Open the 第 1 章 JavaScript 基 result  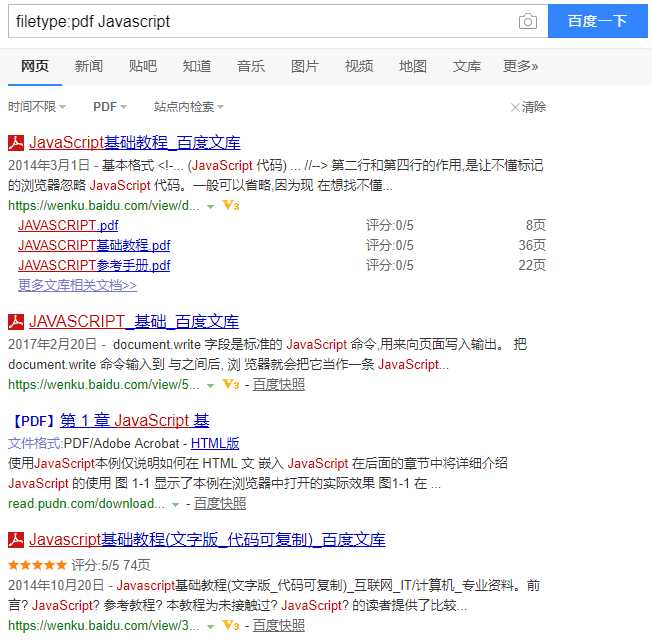pyautogui.click(x=135, y=421)
